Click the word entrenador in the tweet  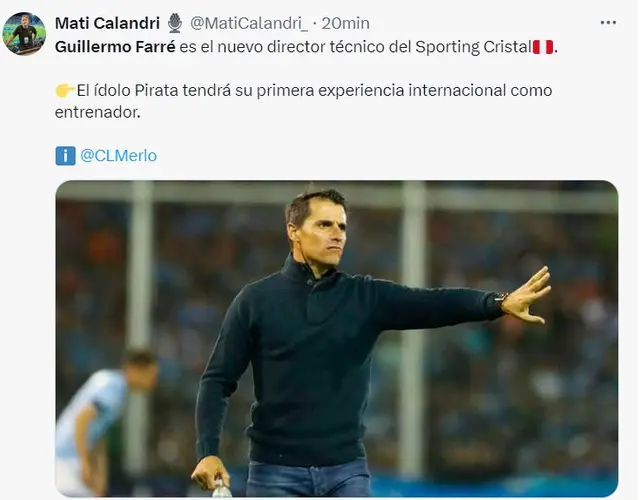pyautogui.click(x=98, y=113)
